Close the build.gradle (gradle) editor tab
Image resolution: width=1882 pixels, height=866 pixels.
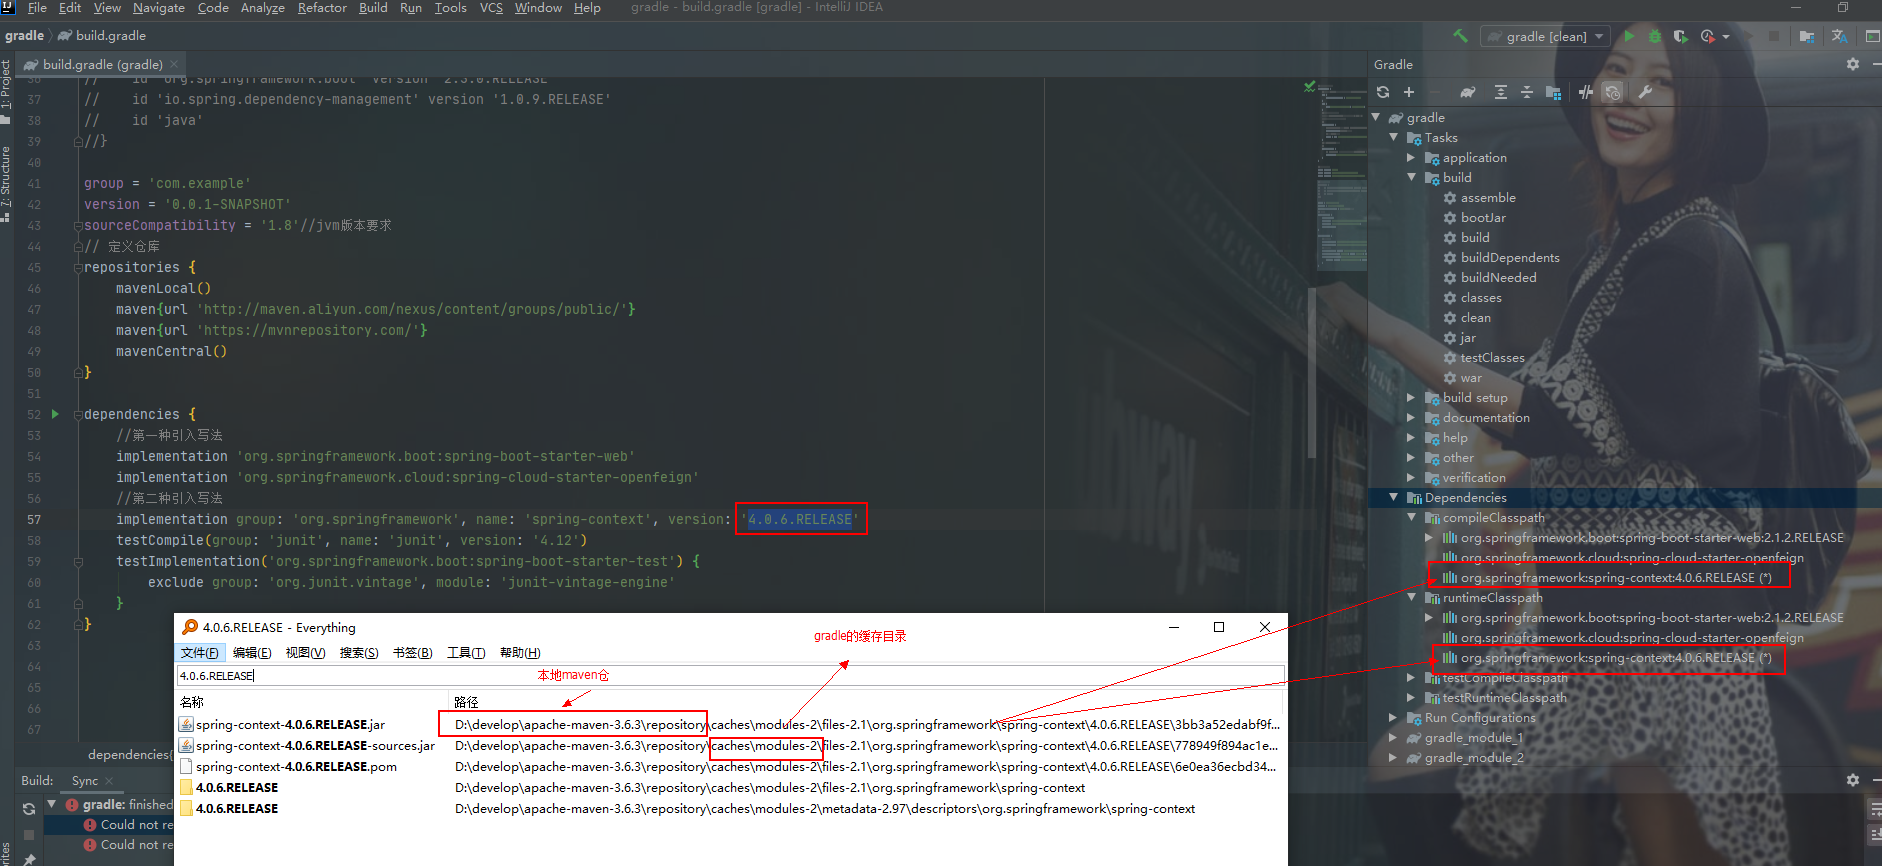pyautogui.click(x=175, y=64)
